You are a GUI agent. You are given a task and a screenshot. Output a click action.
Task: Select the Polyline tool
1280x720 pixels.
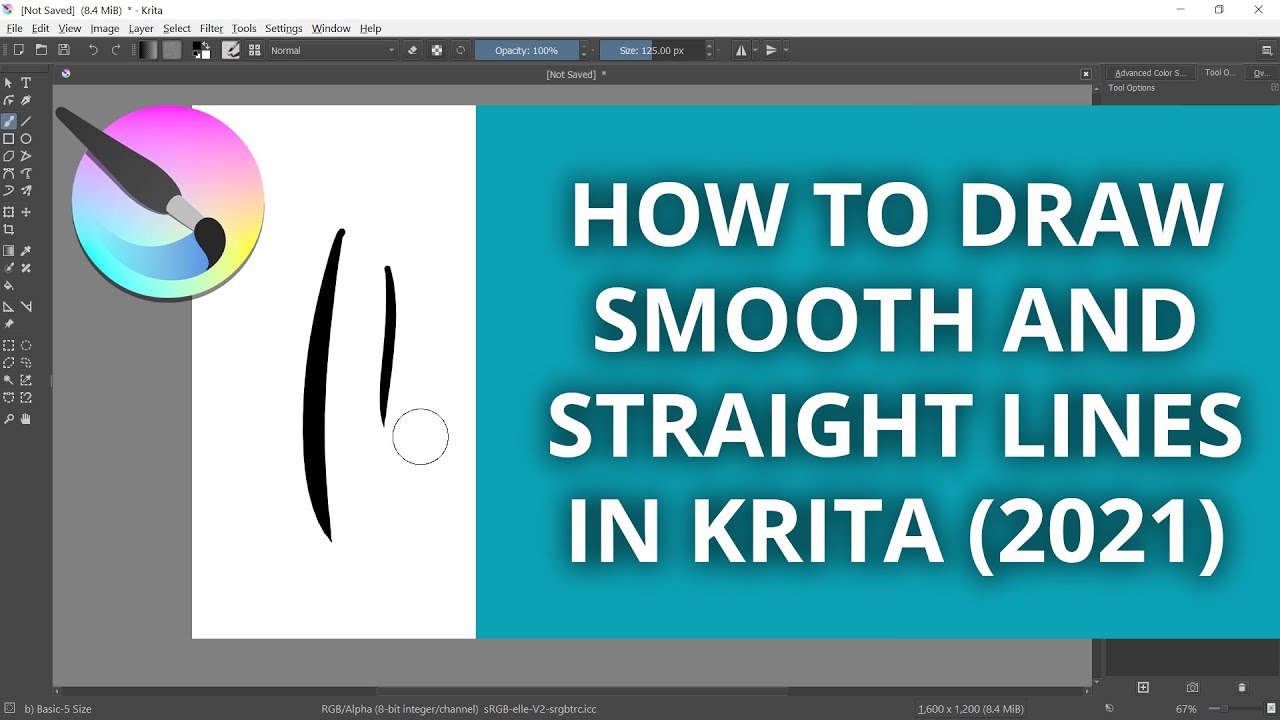pyautogui.click(x=26, y=156)
